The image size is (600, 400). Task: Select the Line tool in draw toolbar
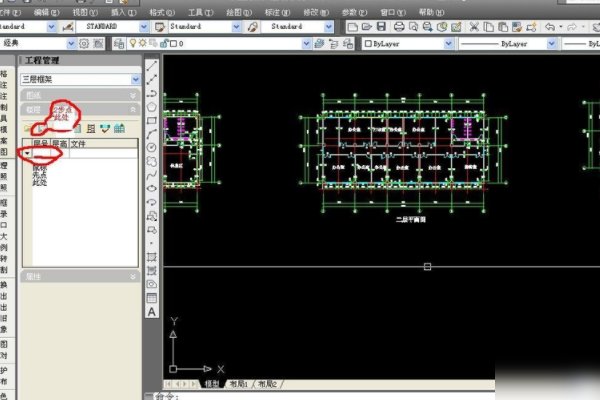153,65
